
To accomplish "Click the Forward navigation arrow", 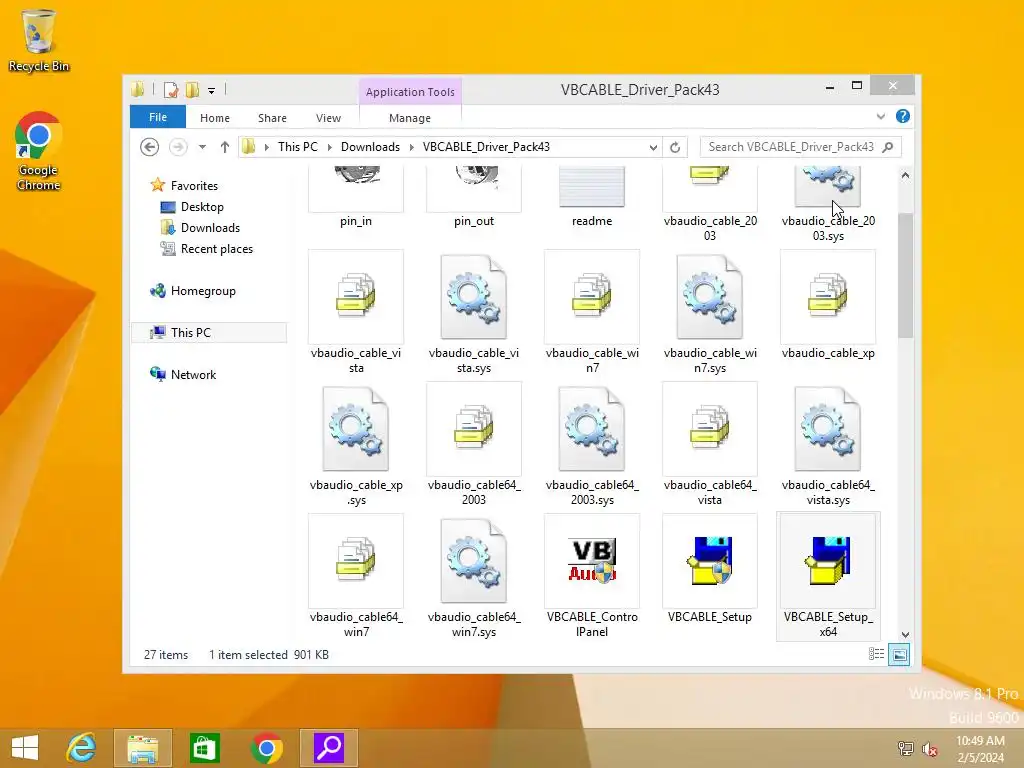I will [x=178, y=147].
